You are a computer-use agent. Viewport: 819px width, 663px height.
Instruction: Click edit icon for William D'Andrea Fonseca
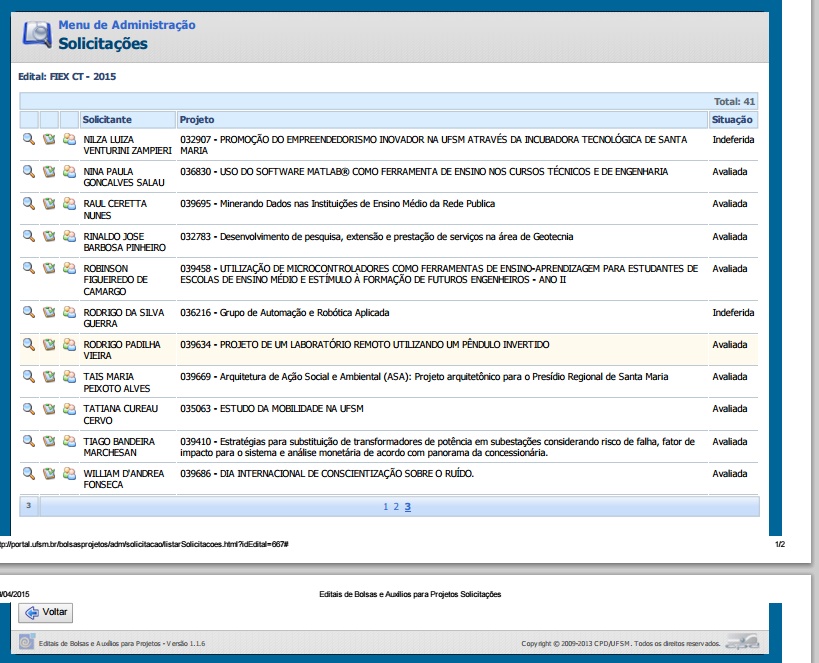pyautogui.click(x=49, y=473)
